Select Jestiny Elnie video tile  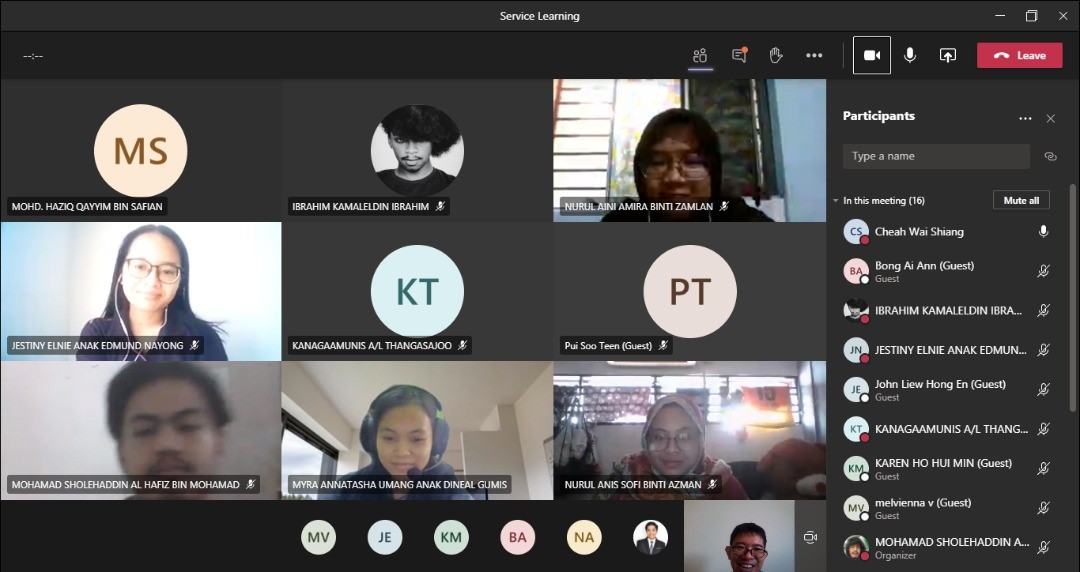(x=141, y=291)
